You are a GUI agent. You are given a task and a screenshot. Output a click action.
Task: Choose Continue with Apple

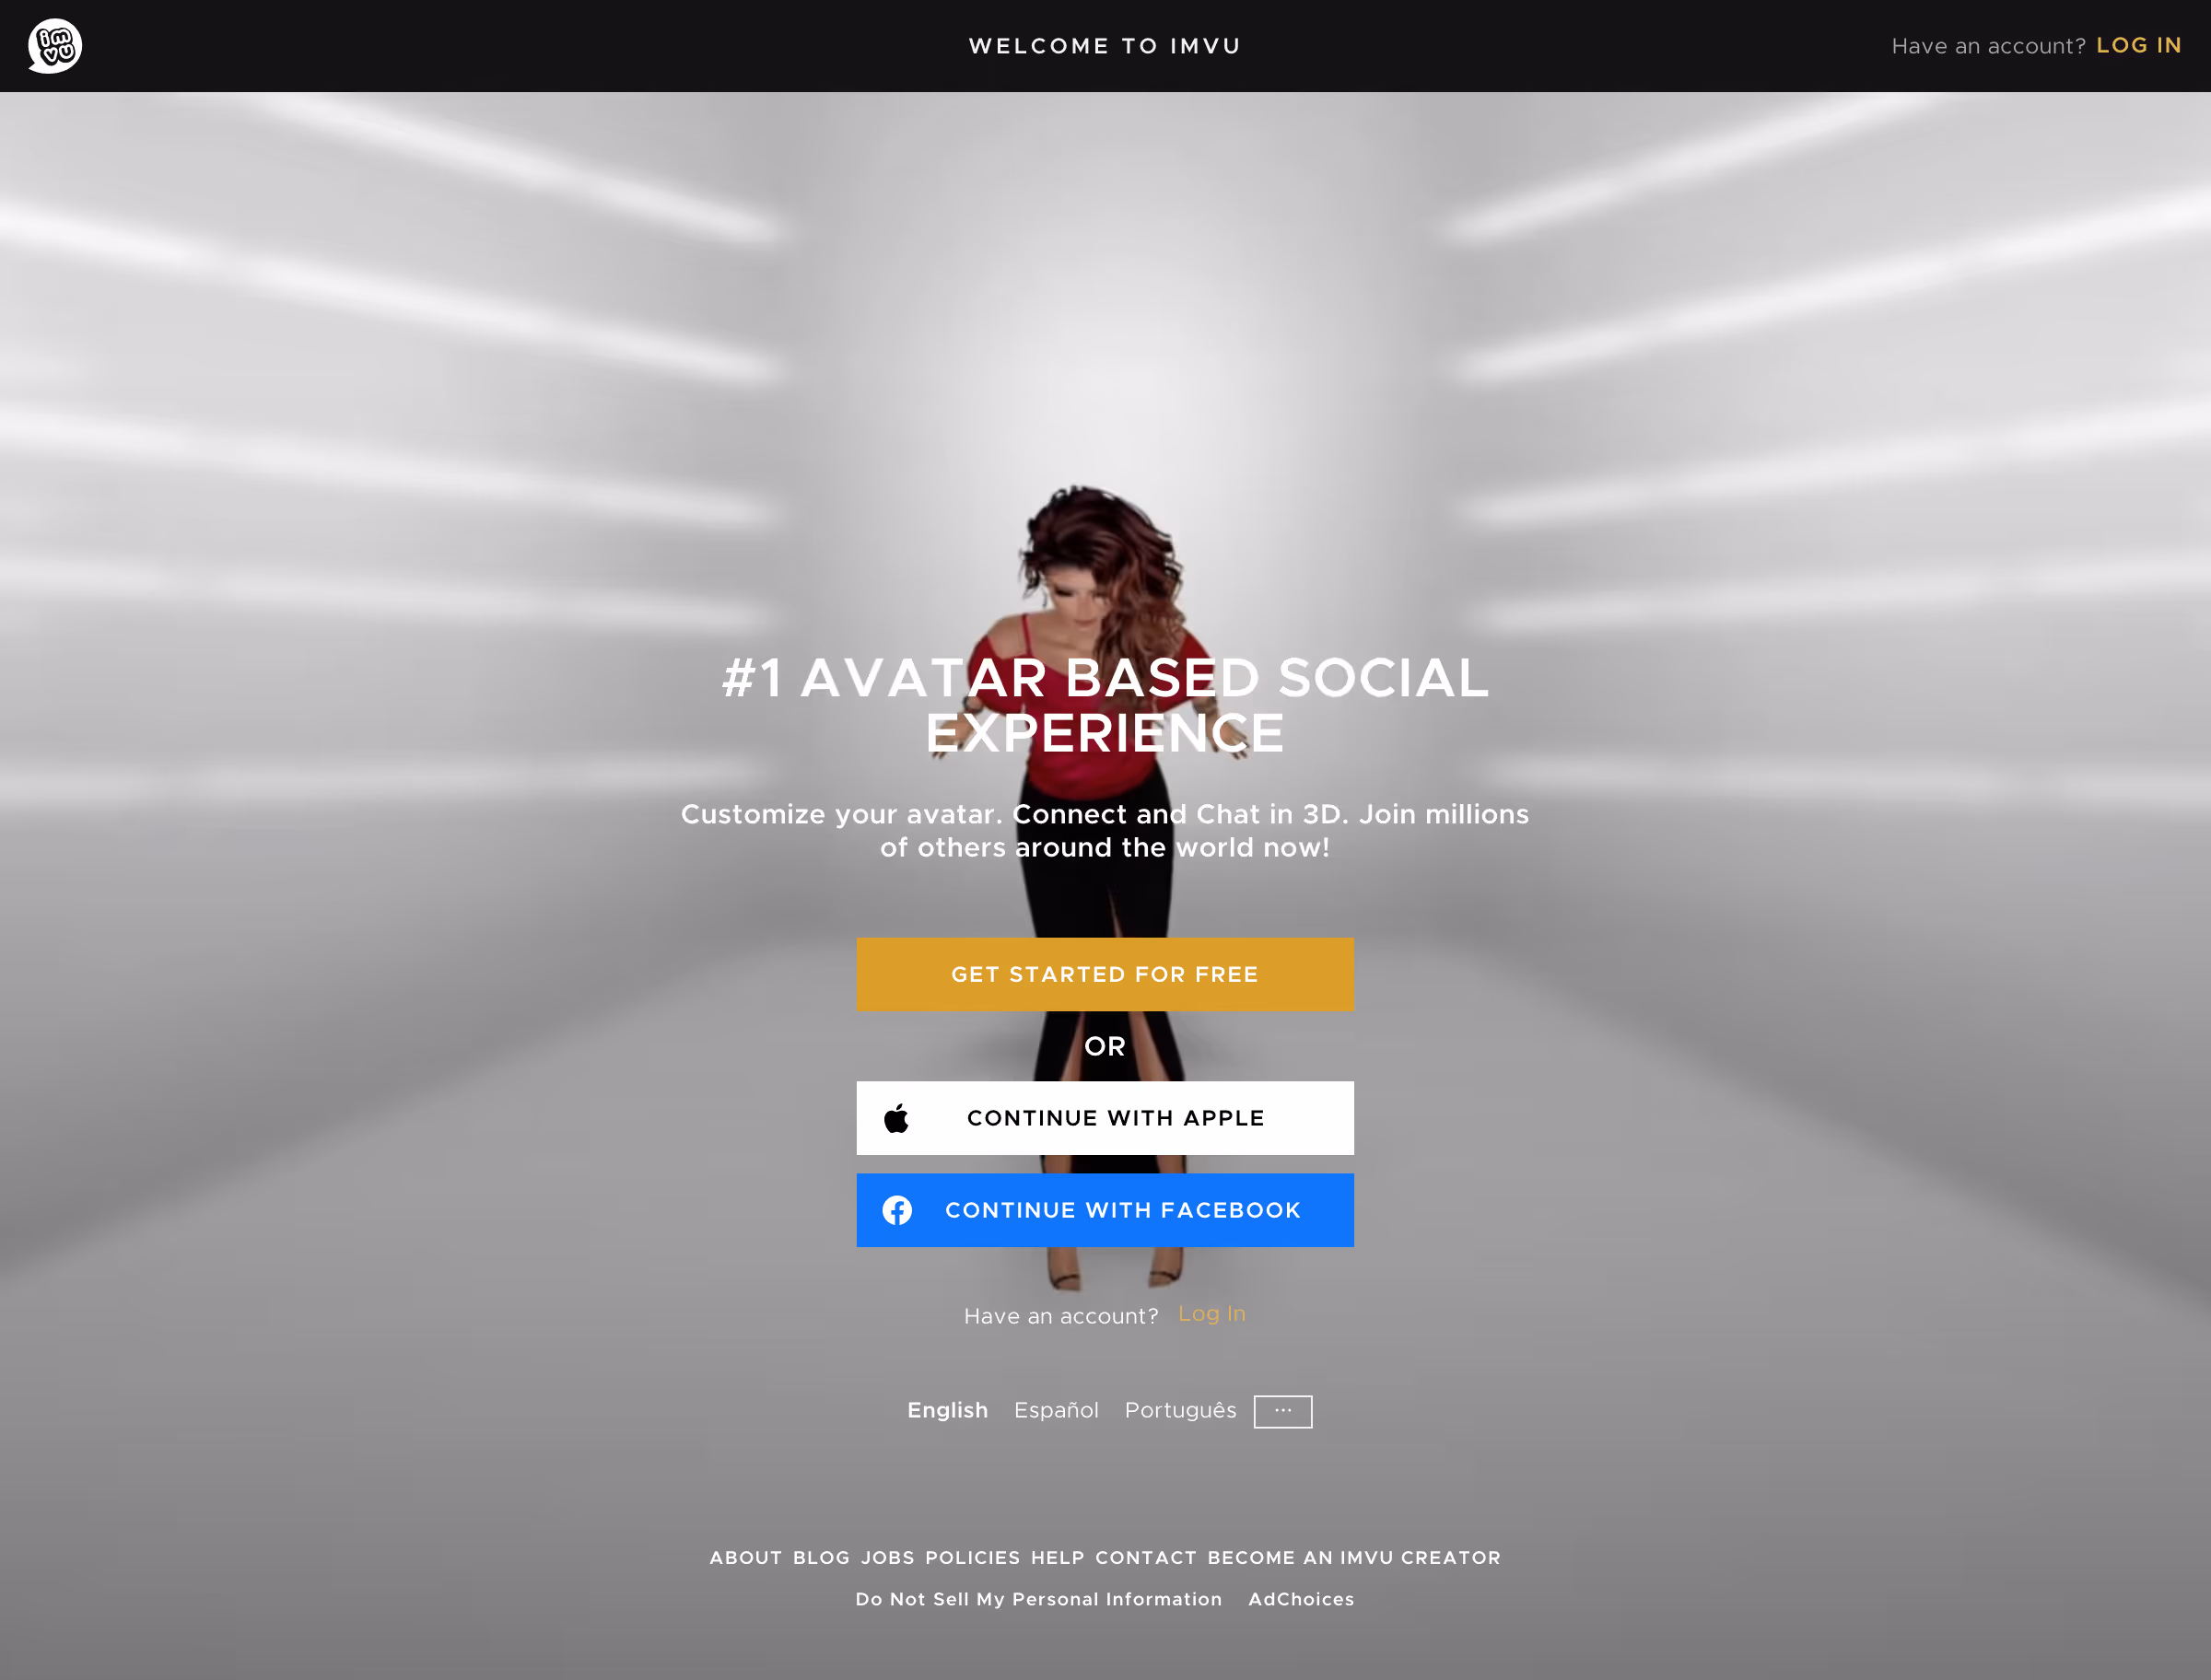click(1105, 1118)
